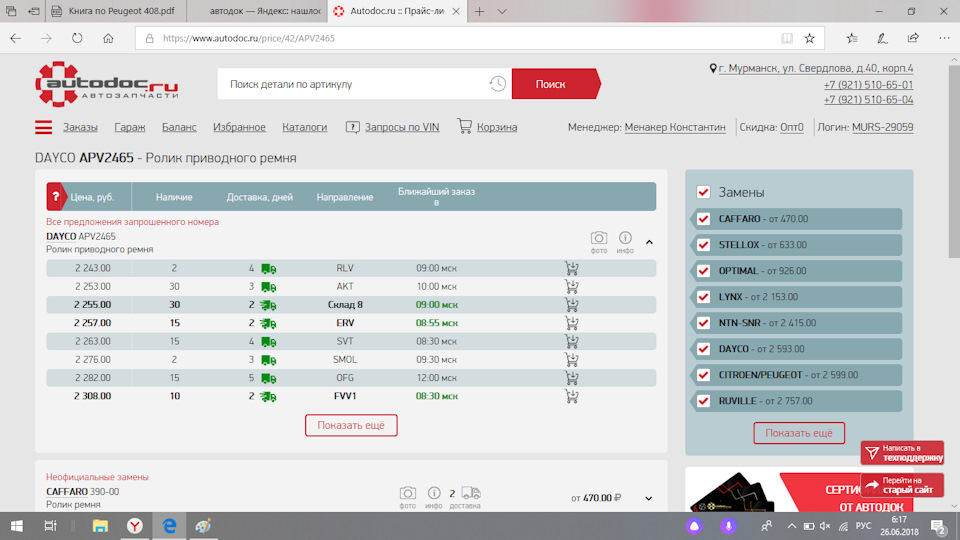Open the Гараж menu item
The image size is (960, 540).
pos(130,127)
